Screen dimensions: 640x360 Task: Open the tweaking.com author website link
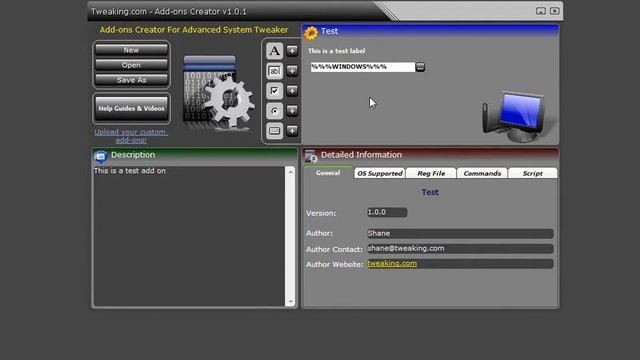point(392,264)
